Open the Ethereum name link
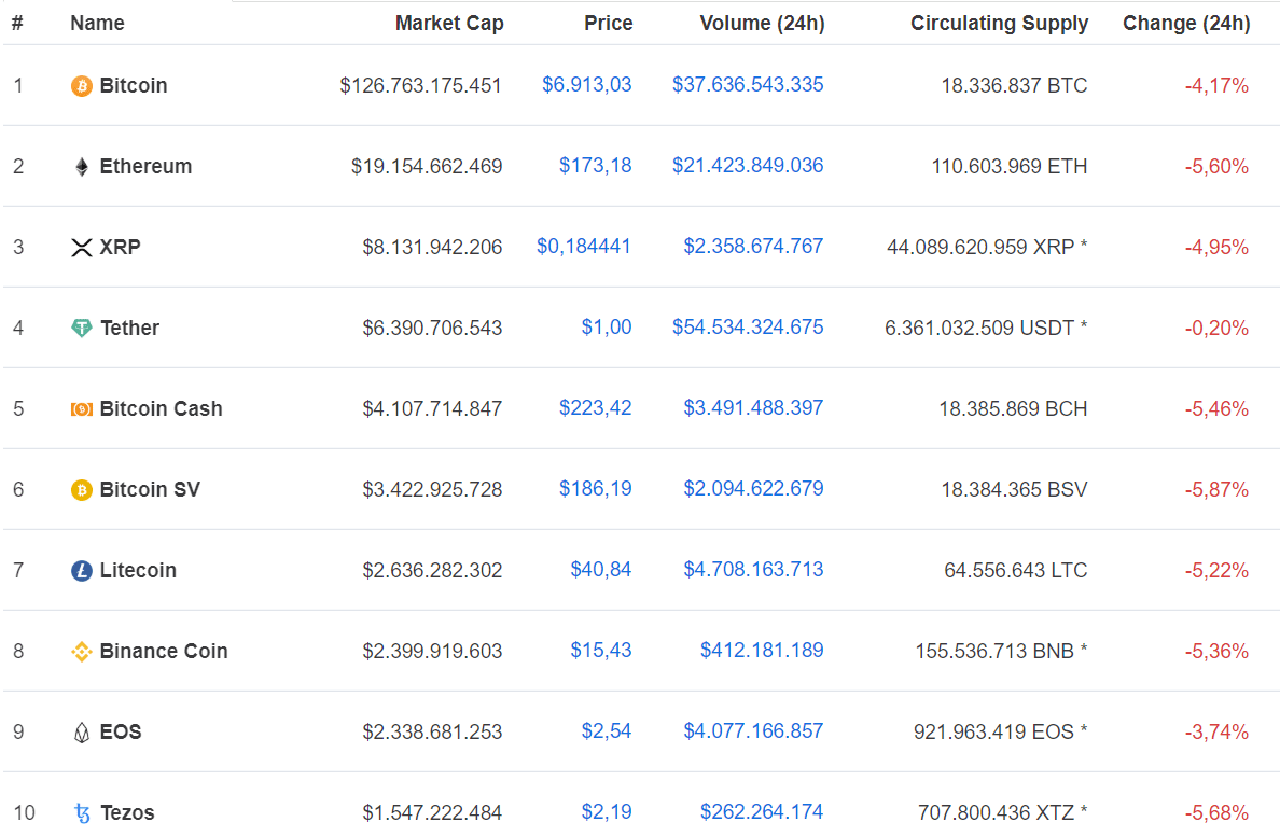 point(146,166)
